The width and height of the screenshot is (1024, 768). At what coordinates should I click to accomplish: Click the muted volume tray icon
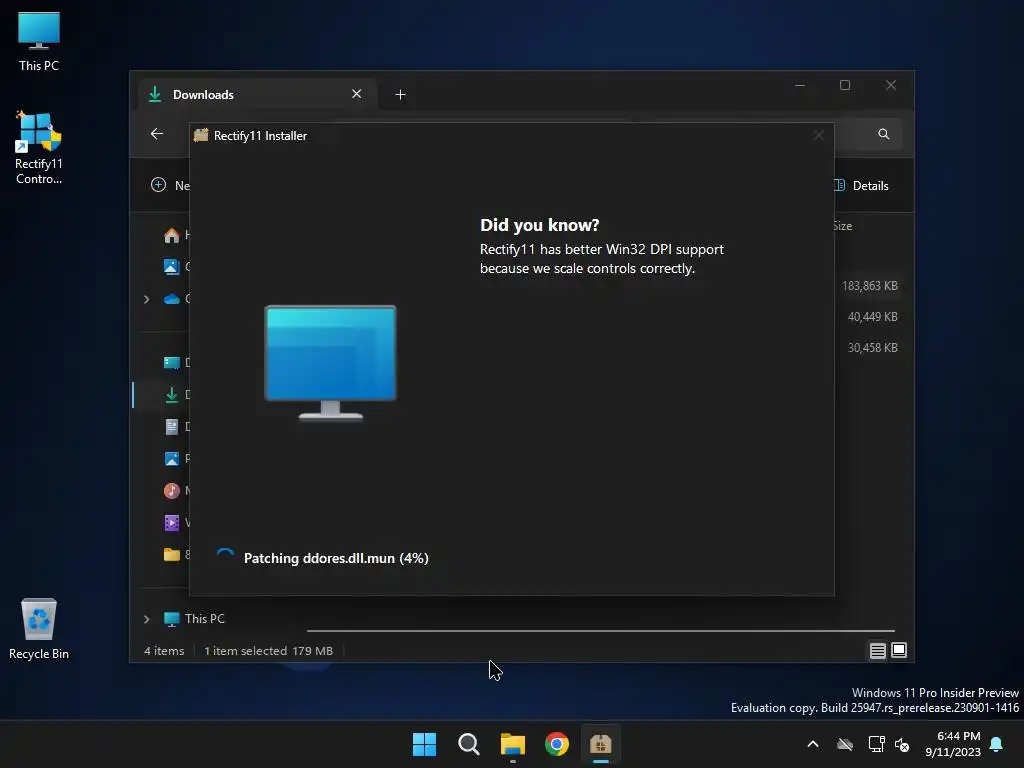pos(903,744)
